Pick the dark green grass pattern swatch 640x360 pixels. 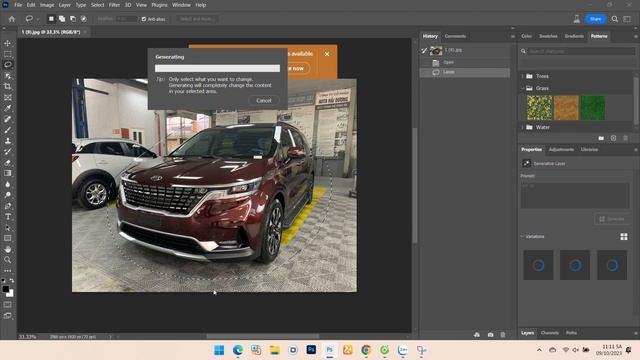pos(593,108)
